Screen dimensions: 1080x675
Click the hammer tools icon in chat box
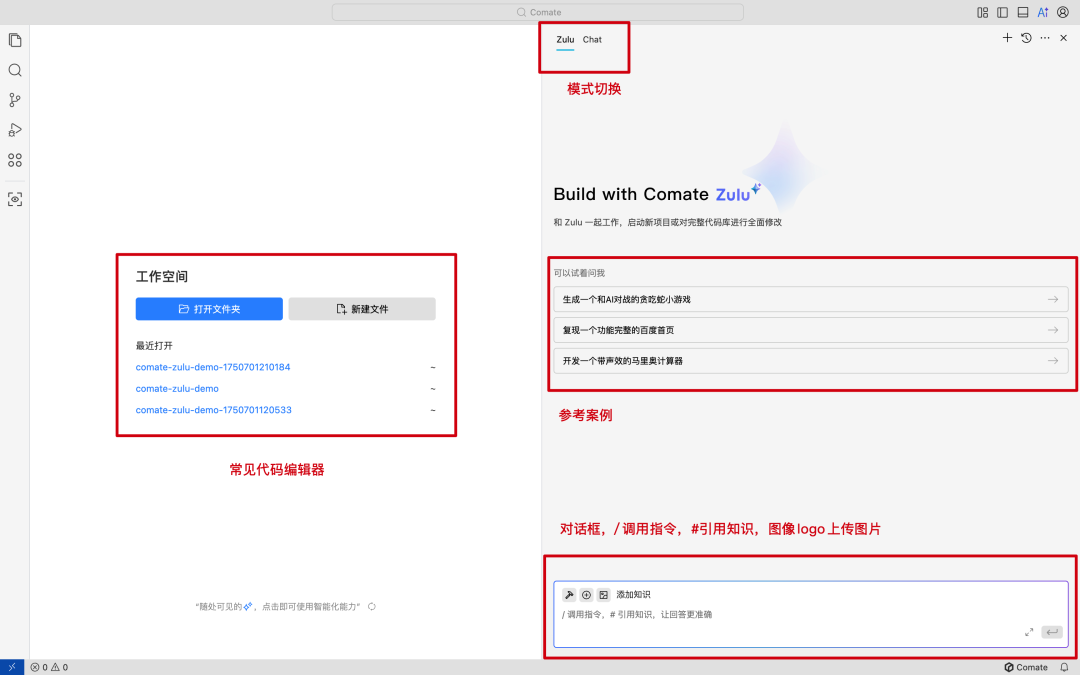pos(569,594)
